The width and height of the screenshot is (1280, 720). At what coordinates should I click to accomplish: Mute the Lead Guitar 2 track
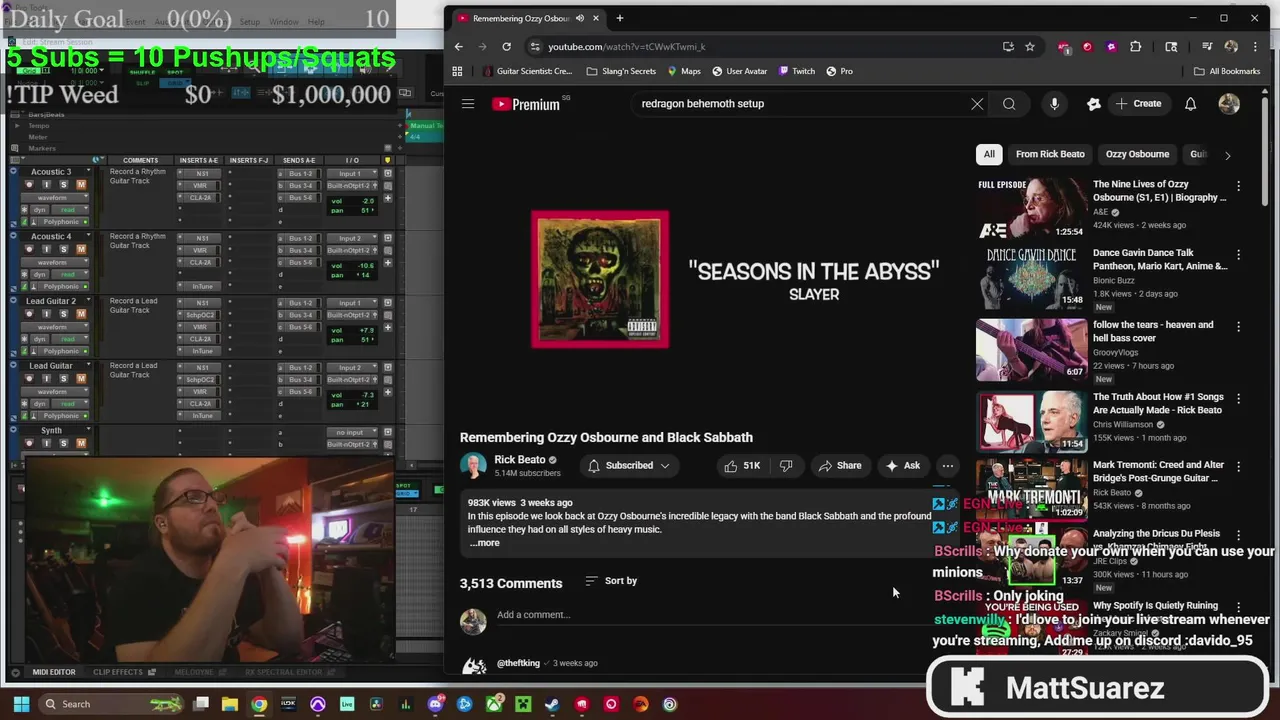[81, 314]
